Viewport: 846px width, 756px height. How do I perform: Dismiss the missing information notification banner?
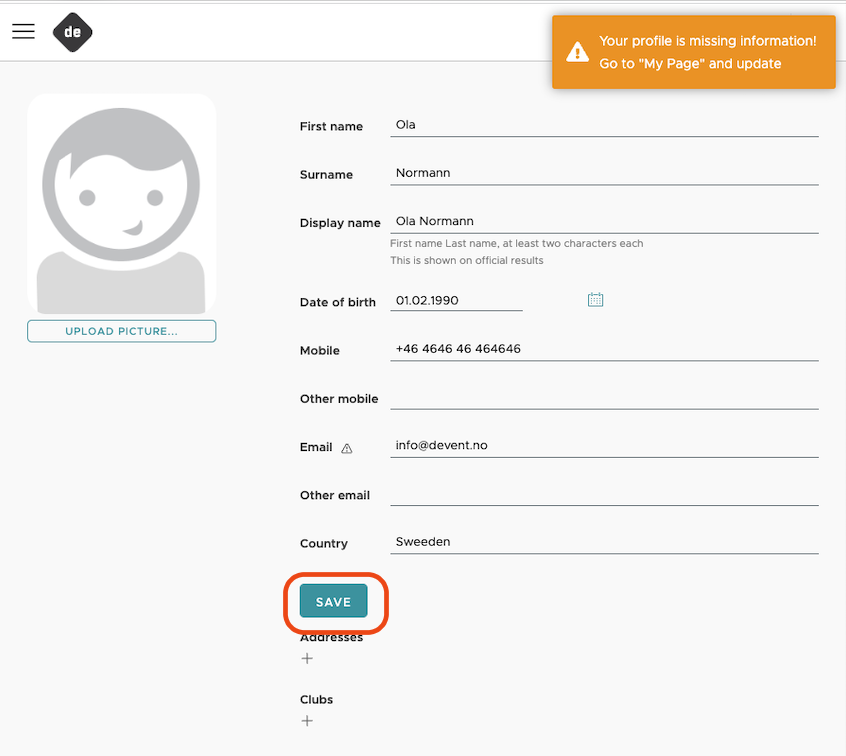click(693, 52)
